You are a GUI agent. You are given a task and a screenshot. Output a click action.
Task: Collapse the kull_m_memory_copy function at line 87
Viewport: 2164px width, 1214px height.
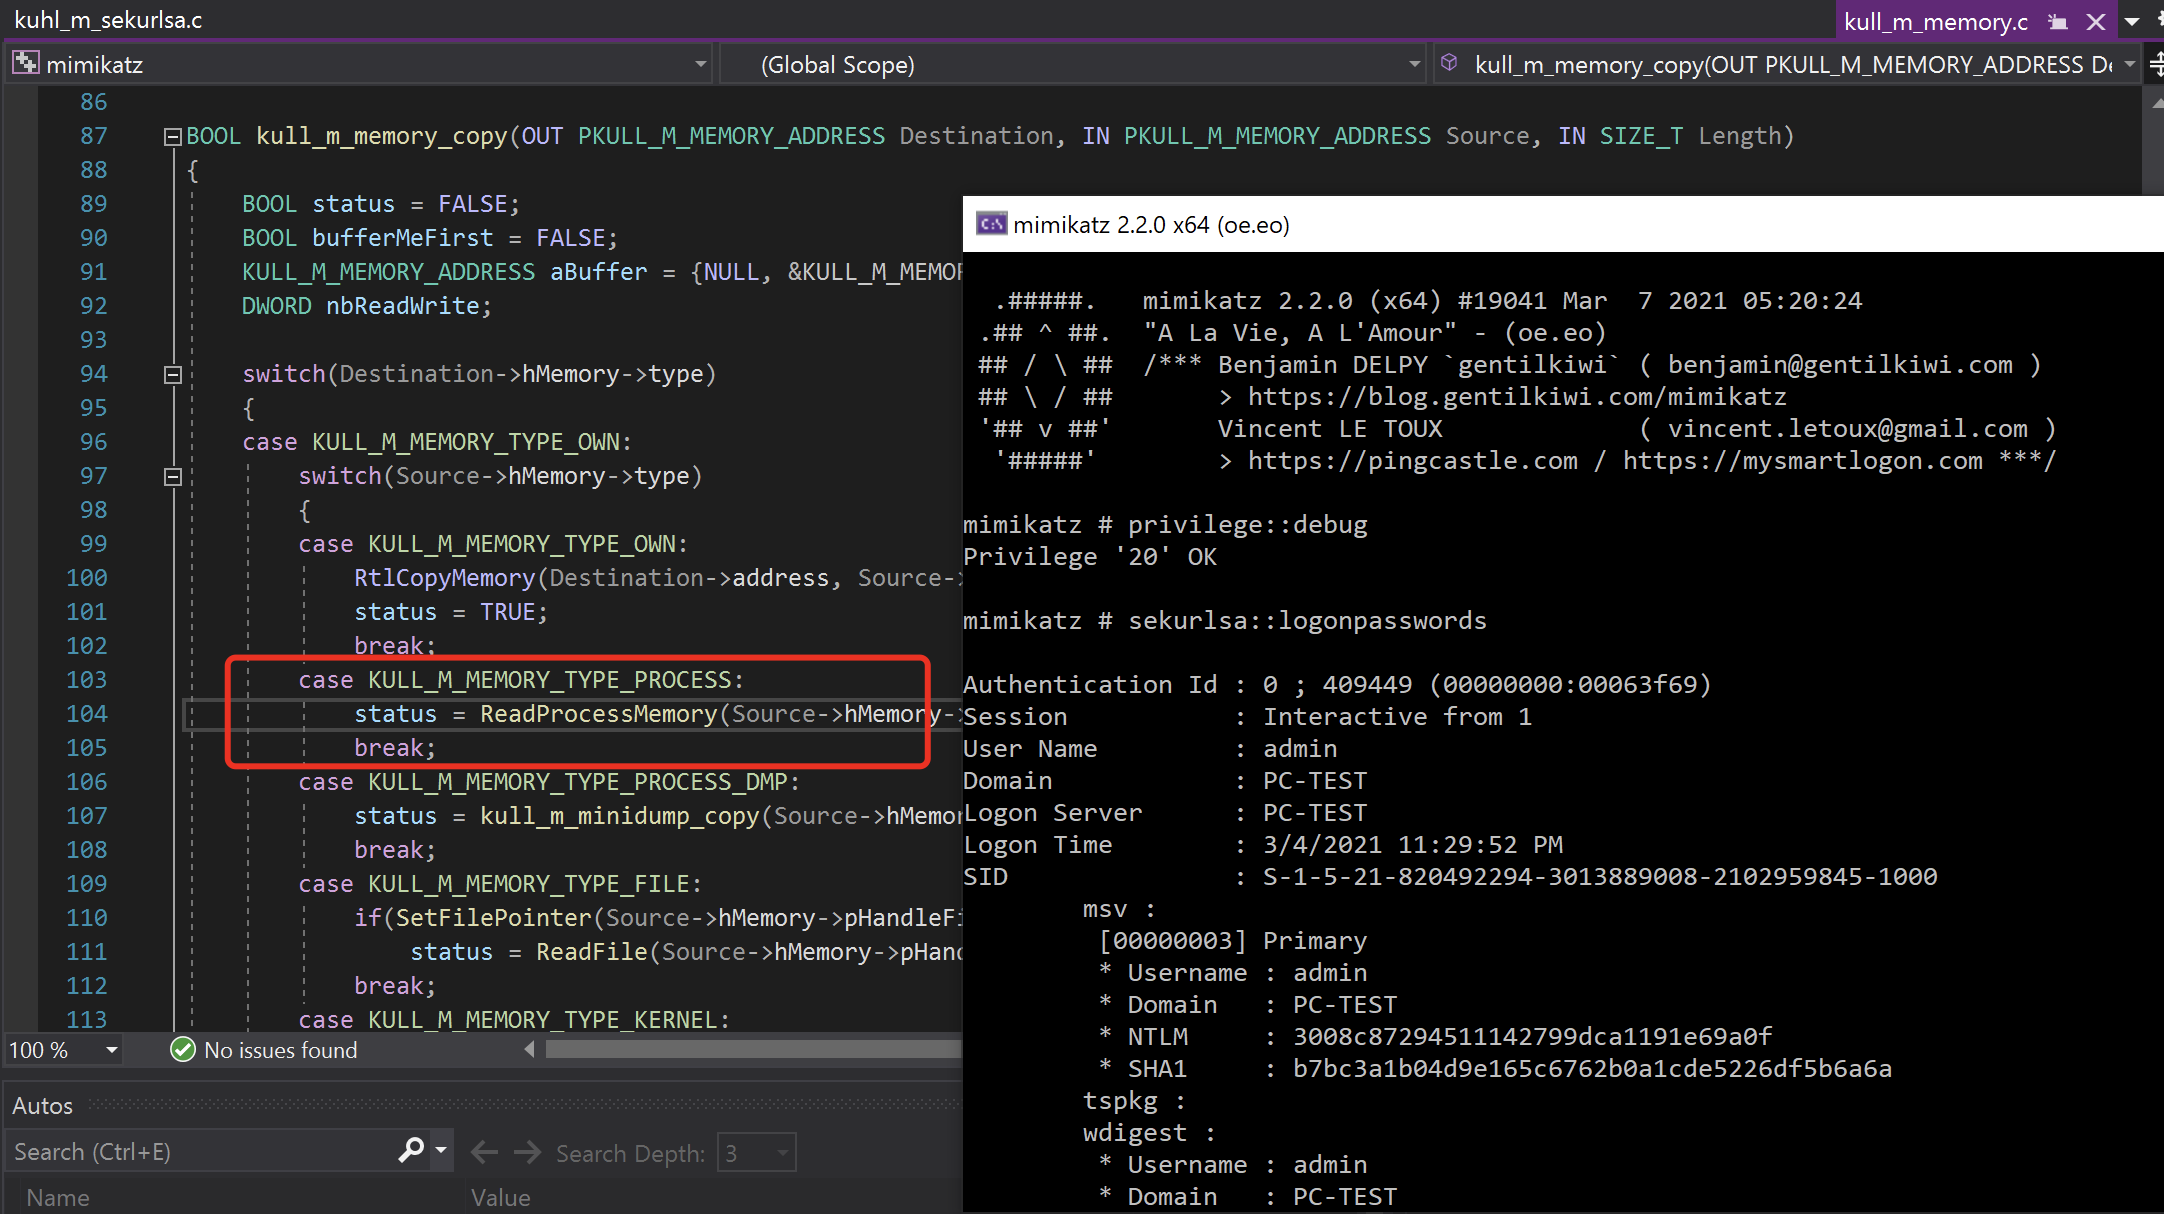172,136
